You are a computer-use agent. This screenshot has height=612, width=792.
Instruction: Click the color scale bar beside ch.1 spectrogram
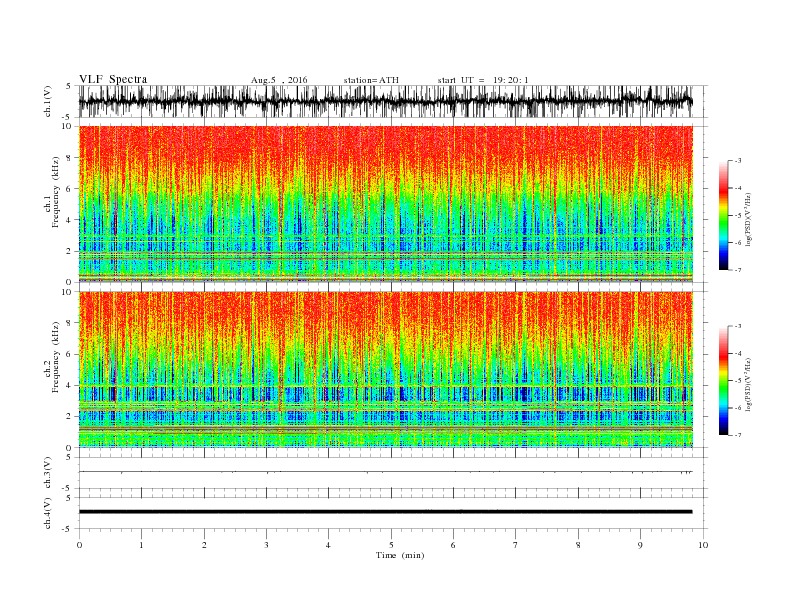coord(724,216)
